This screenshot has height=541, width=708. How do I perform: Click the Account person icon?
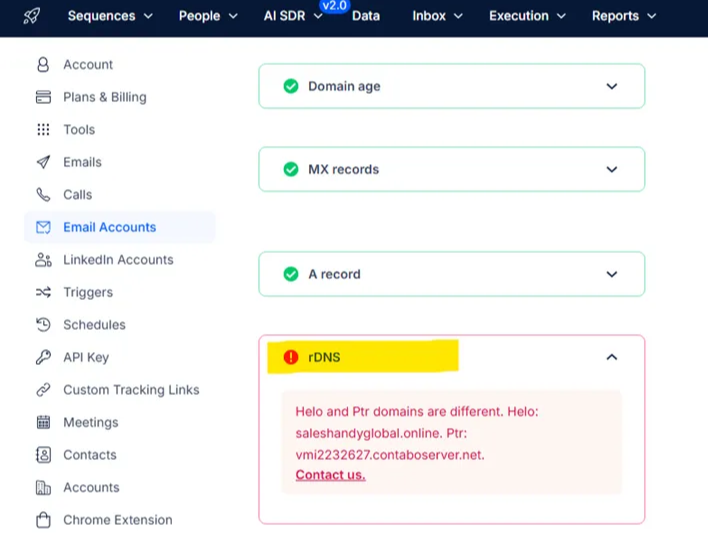(43, 65)
